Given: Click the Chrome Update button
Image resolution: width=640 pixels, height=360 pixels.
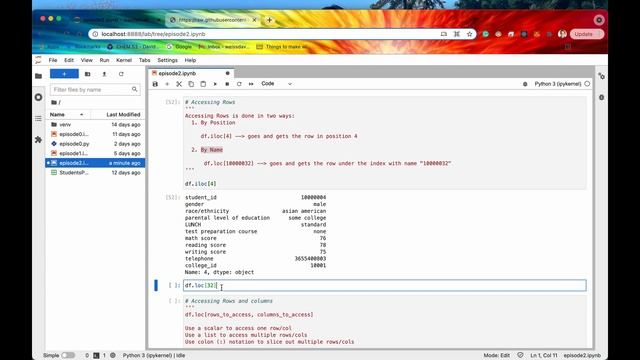Looking at the screenshot, I should pos(587,34).
